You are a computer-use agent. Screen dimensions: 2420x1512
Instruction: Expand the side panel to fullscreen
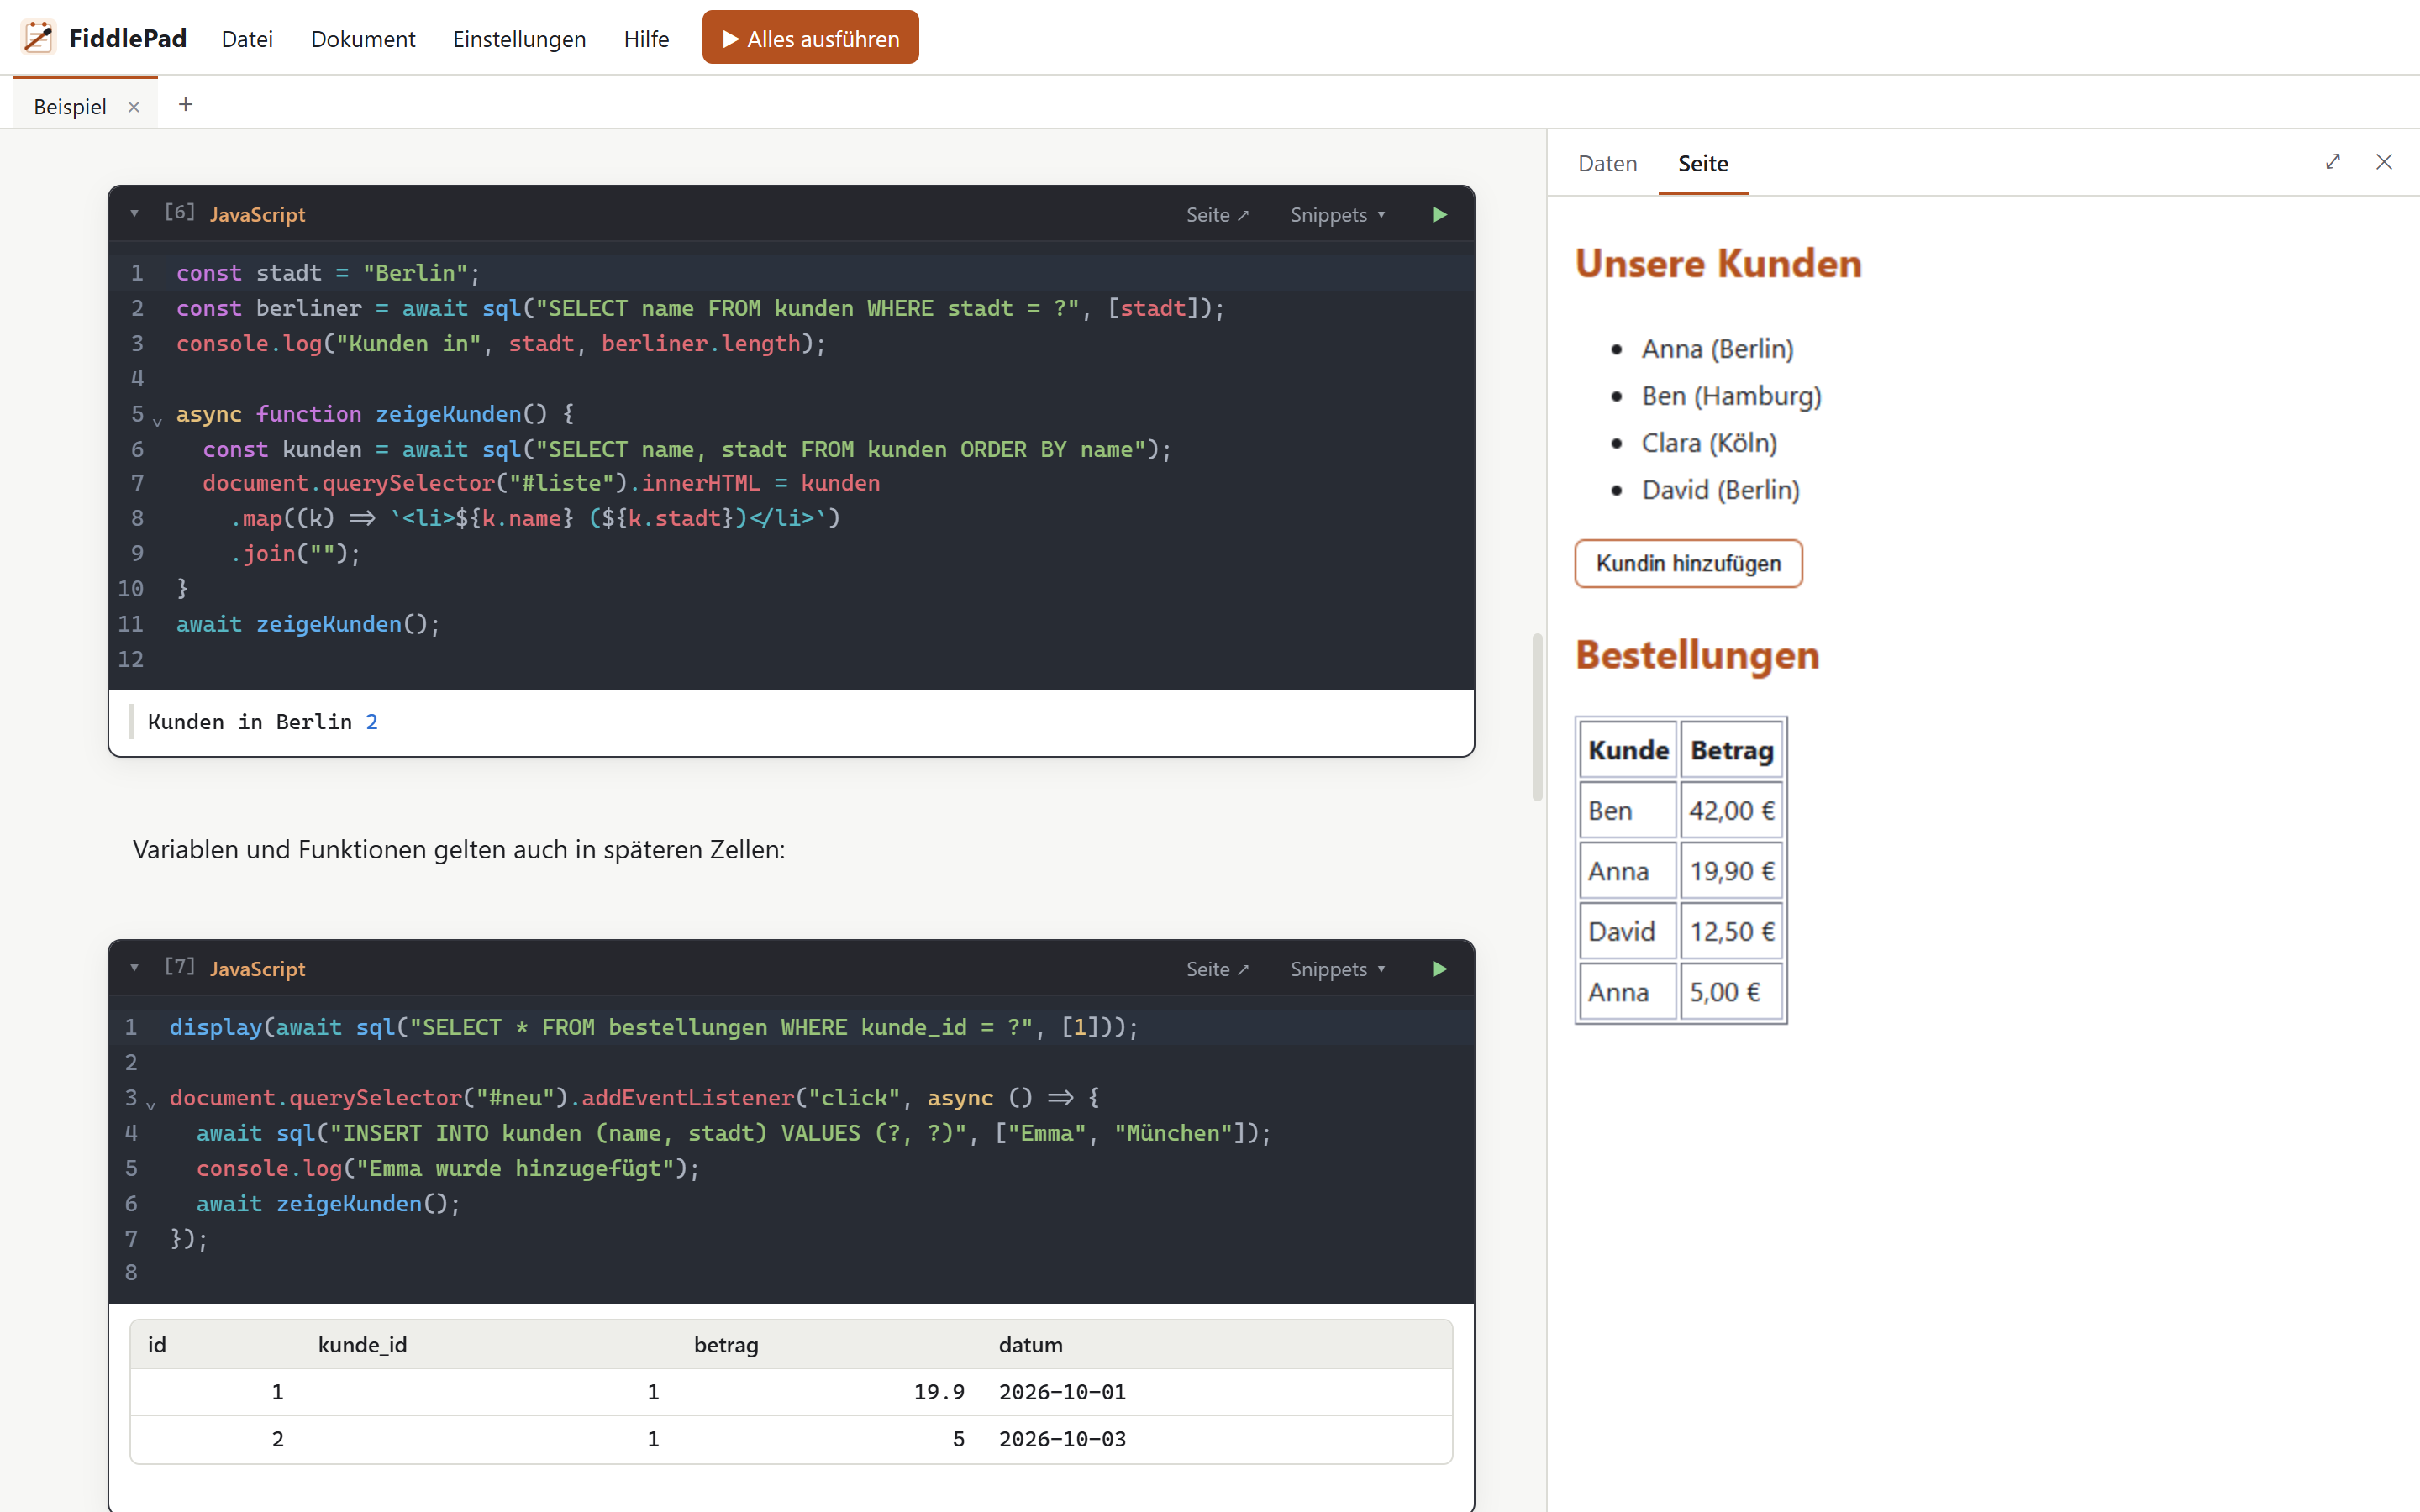click(2333, 162)
